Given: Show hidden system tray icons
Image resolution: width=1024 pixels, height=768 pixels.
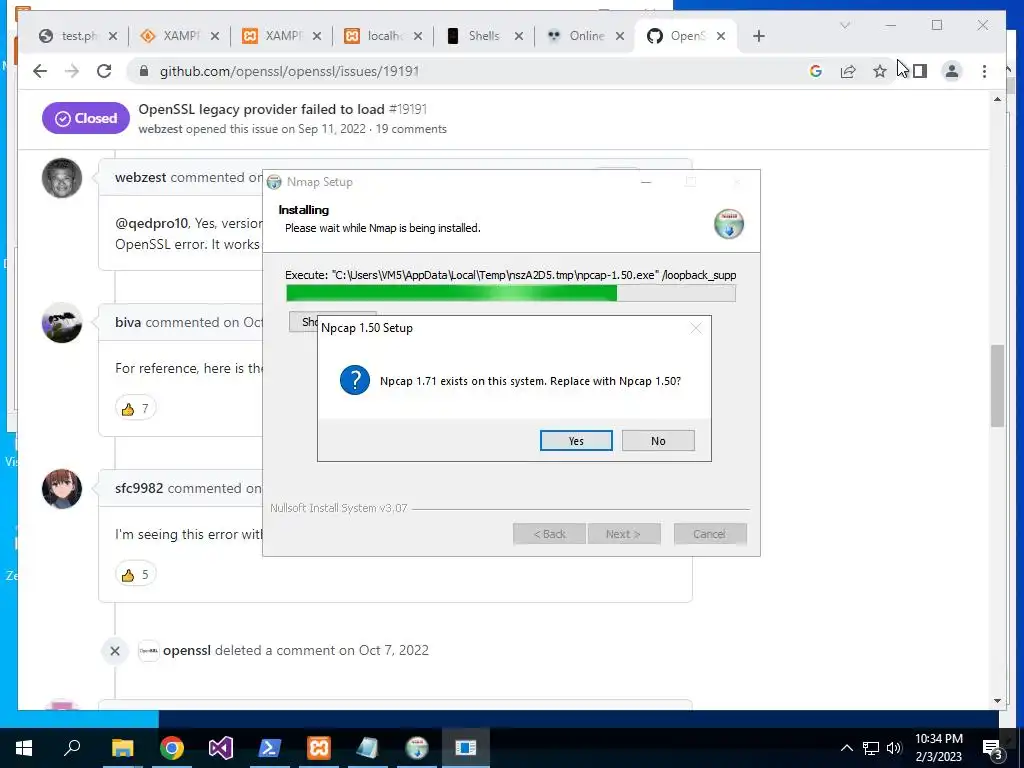Looking at the screenshot, I should 846,748.
